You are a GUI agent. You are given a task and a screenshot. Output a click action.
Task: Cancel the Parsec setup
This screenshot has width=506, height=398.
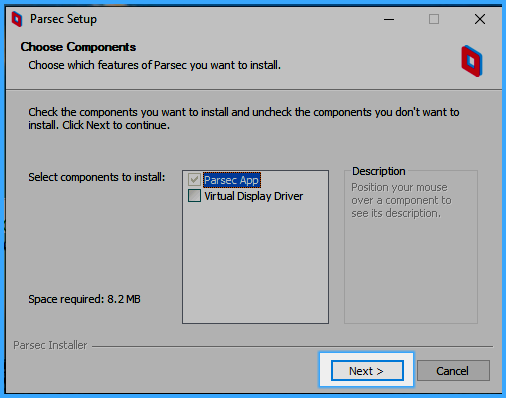coord(453,370)
